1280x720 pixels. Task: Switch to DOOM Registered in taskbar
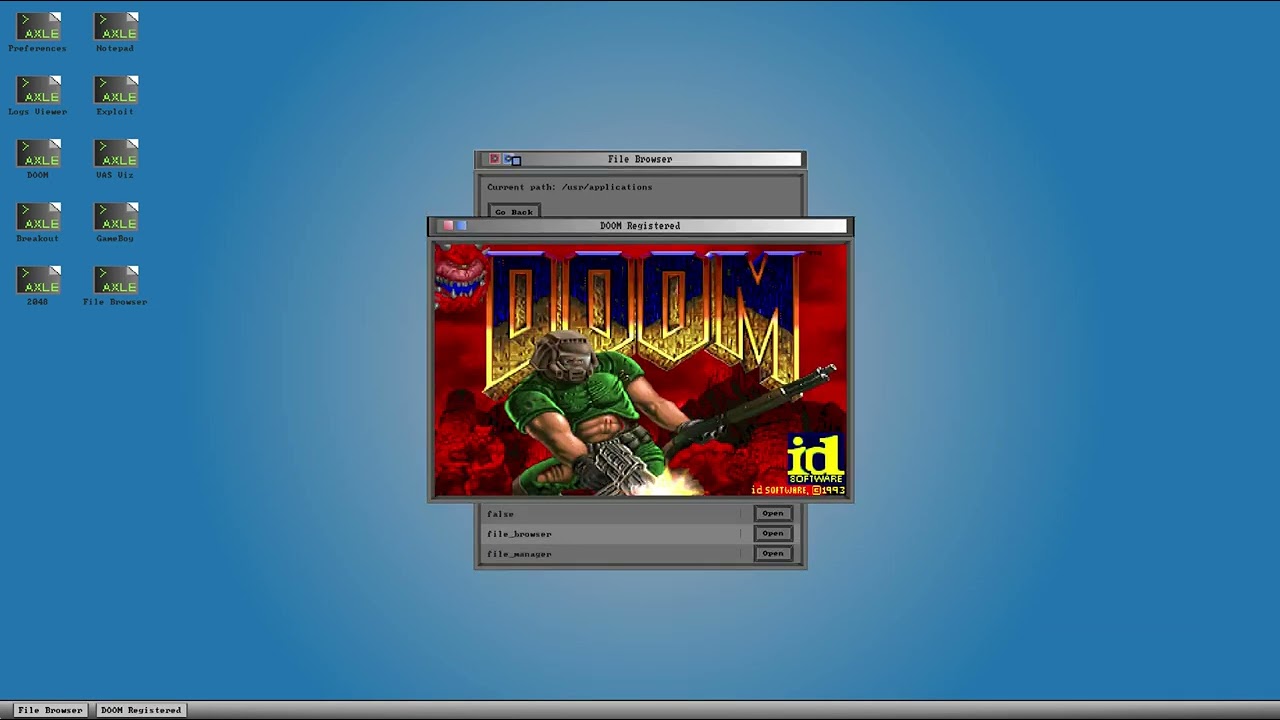pyautogui.click(x=141, y=710)
